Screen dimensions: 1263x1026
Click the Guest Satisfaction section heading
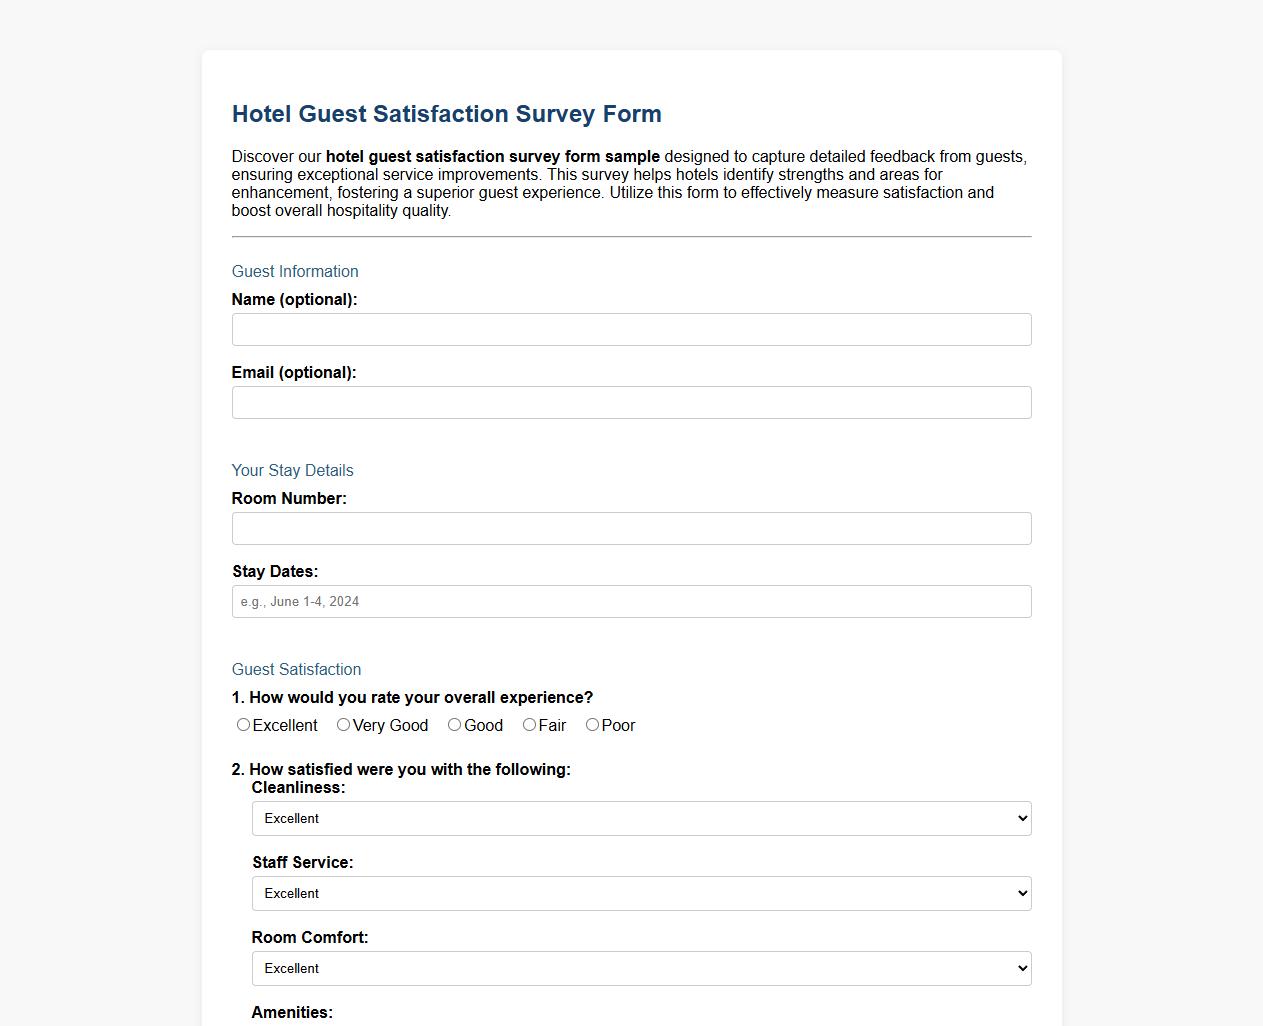click(x=296, y=669)
